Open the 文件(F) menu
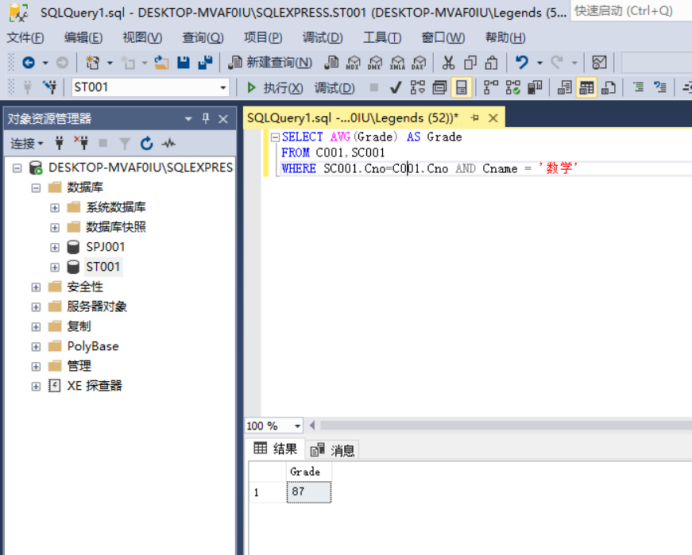 [25, 38]
